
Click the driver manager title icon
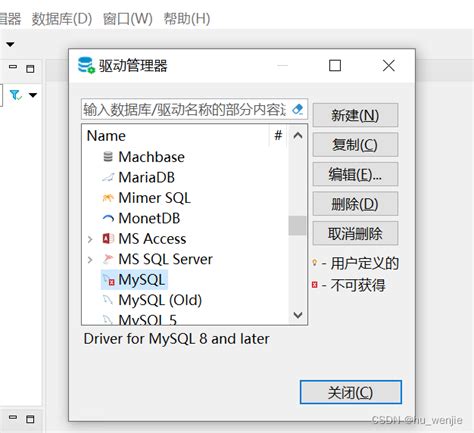(x=86, y=65)
